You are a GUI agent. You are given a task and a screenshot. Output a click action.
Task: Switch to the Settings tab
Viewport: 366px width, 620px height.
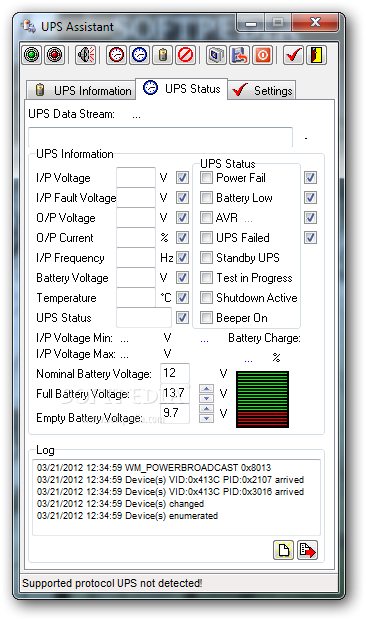coord(261,90)
